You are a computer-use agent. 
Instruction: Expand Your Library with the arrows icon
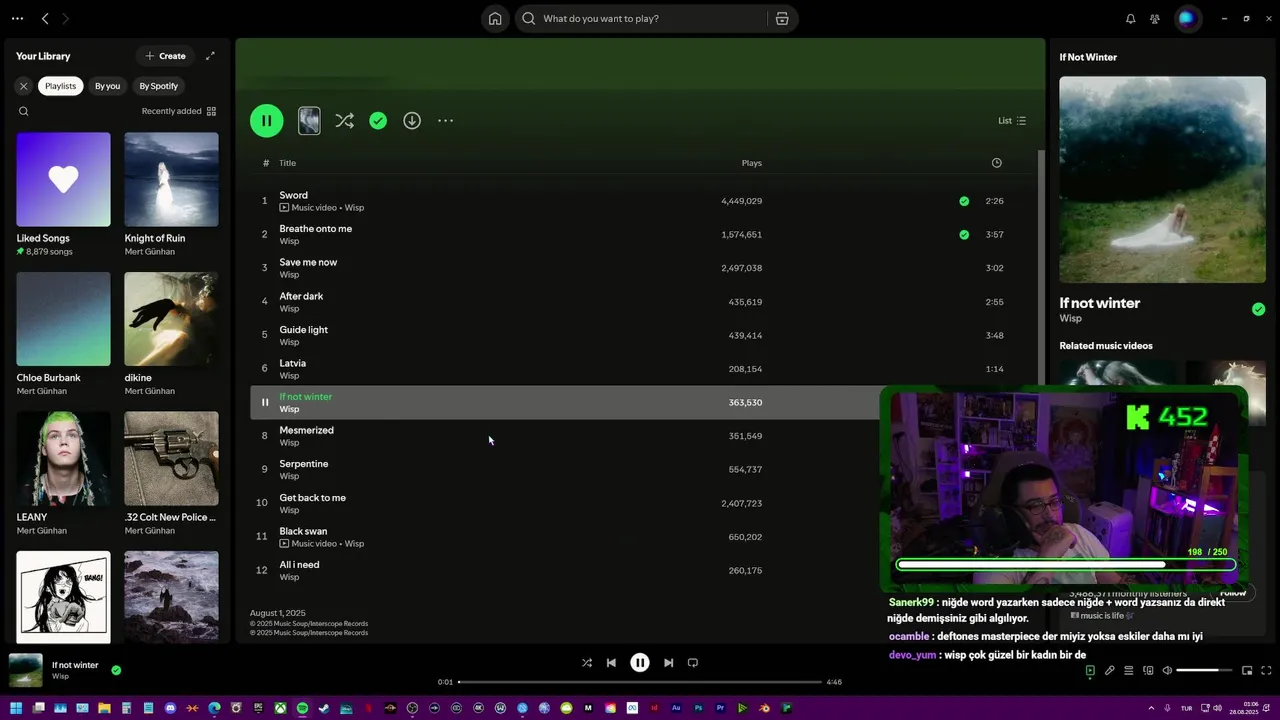(x=210, y=56)
